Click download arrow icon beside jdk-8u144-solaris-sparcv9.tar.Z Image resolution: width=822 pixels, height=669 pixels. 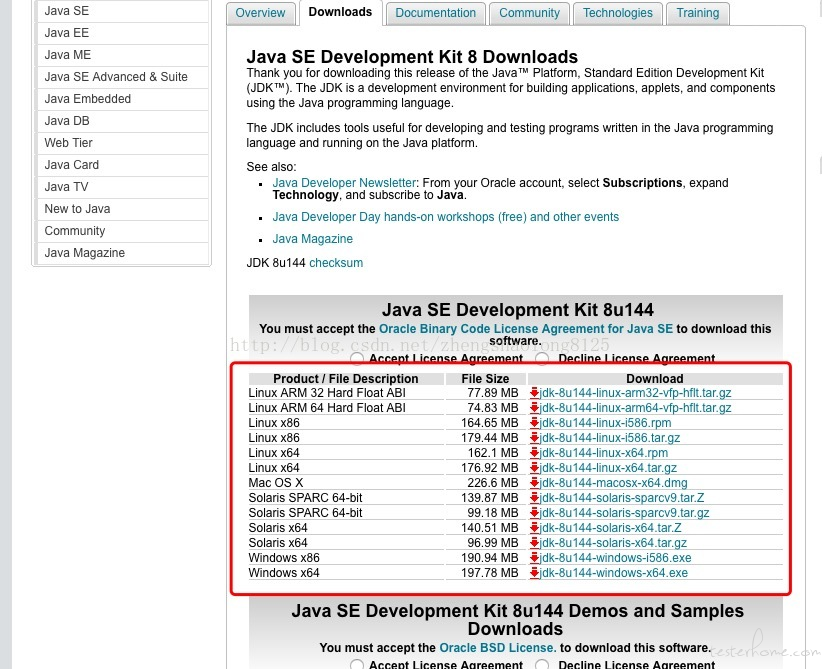[x=534, y=498]
